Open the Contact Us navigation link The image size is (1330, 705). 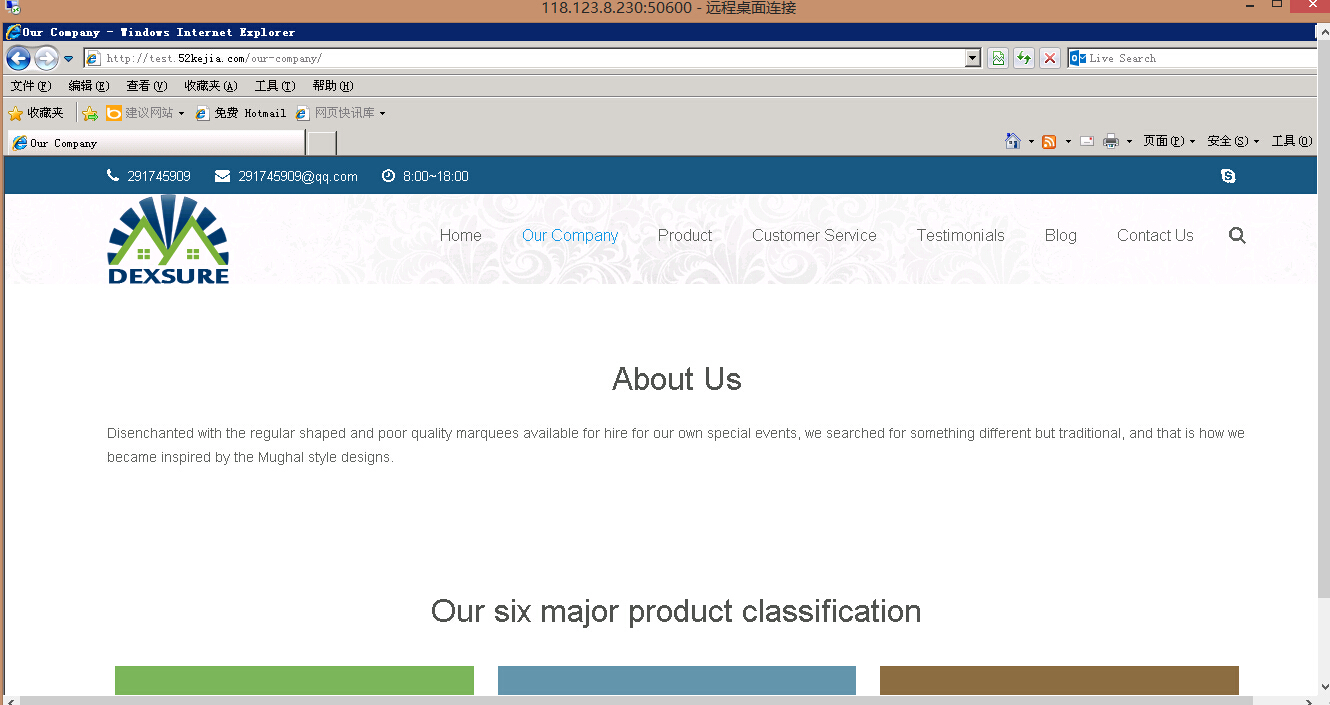click(1155, 236)
